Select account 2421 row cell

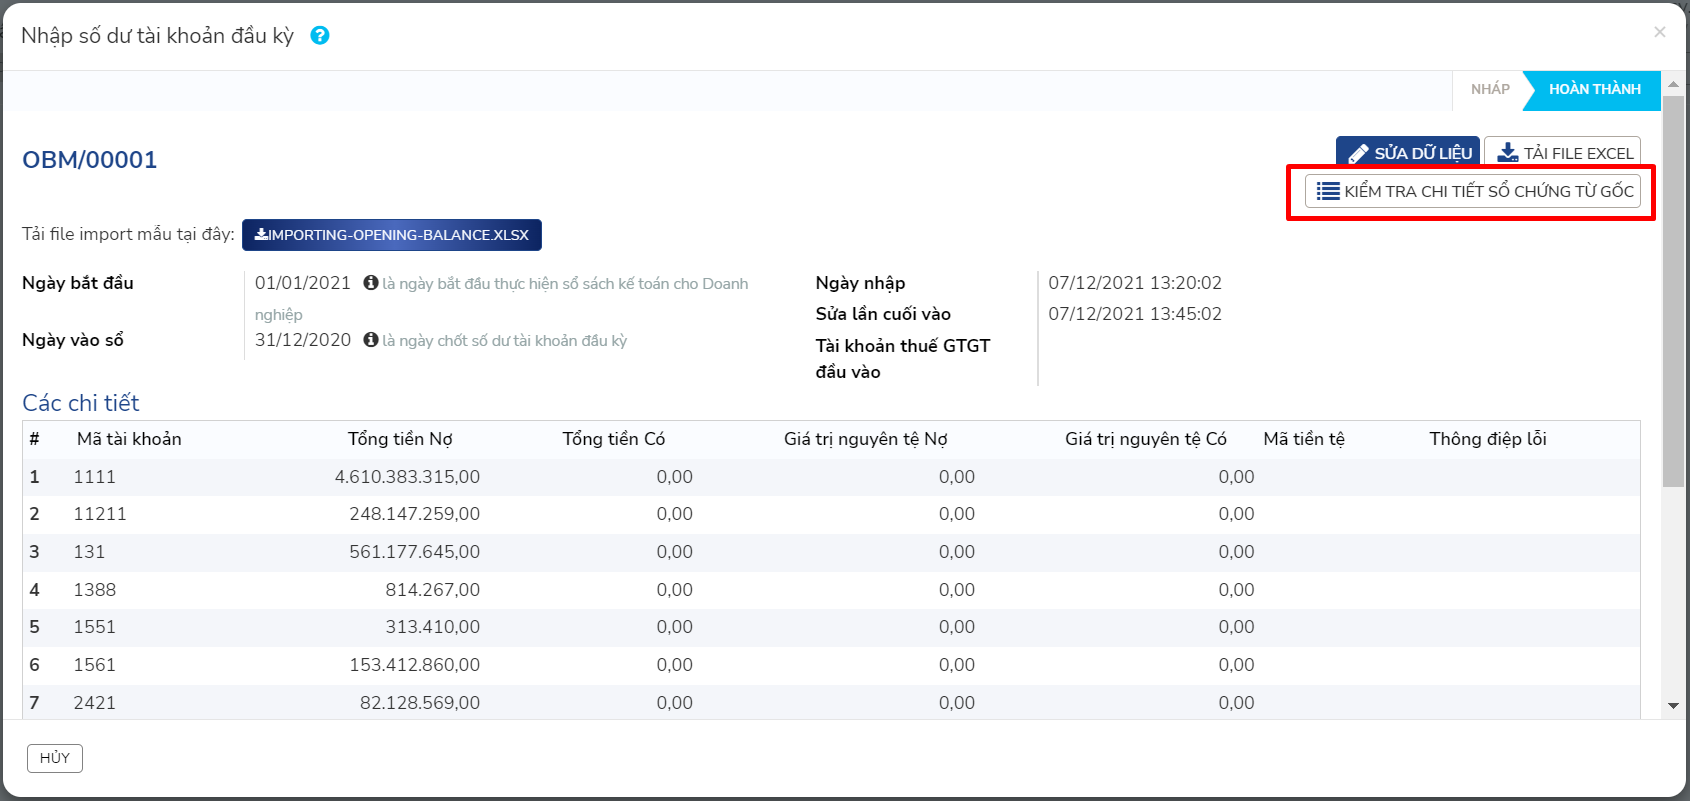[95, 703]
